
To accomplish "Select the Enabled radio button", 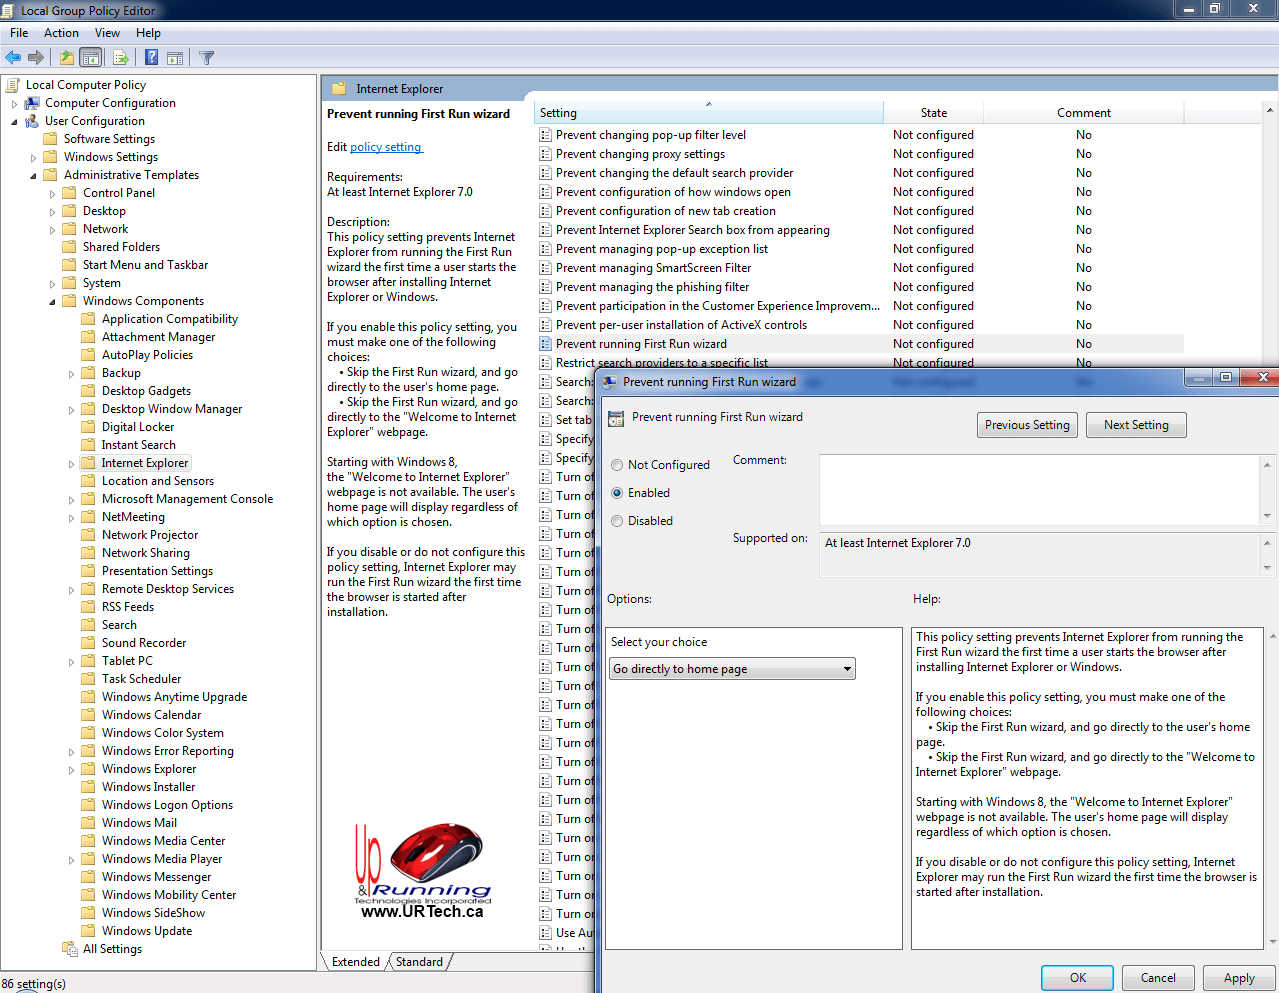I will point(617,493).
